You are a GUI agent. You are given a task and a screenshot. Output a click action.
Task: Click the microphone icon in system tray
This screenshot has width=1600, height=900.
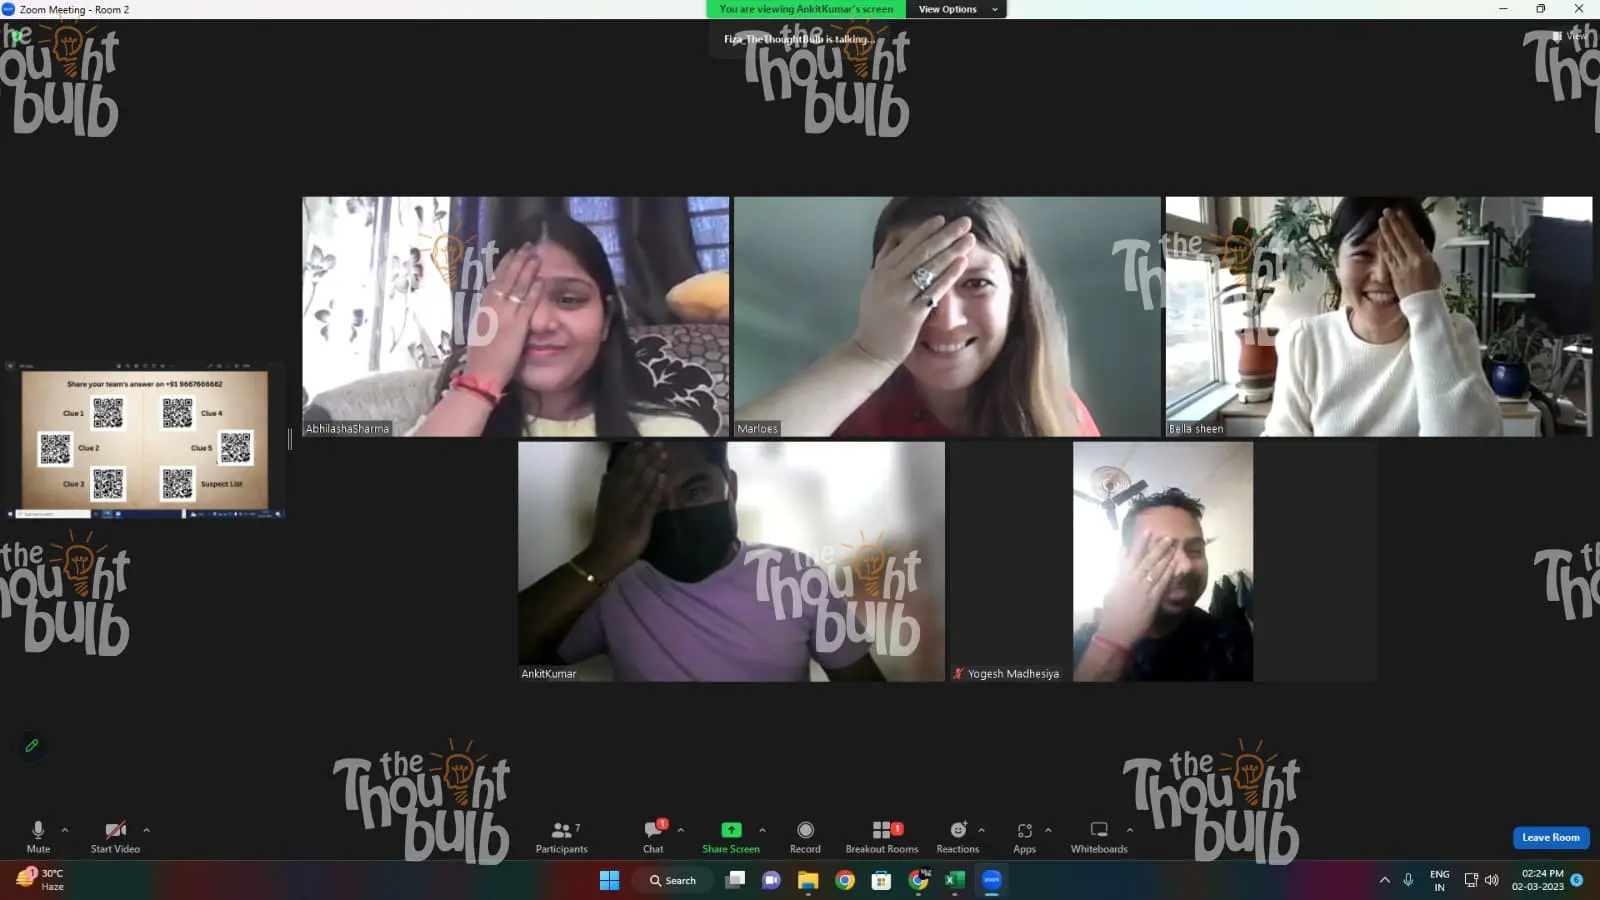coord(1408,880)
